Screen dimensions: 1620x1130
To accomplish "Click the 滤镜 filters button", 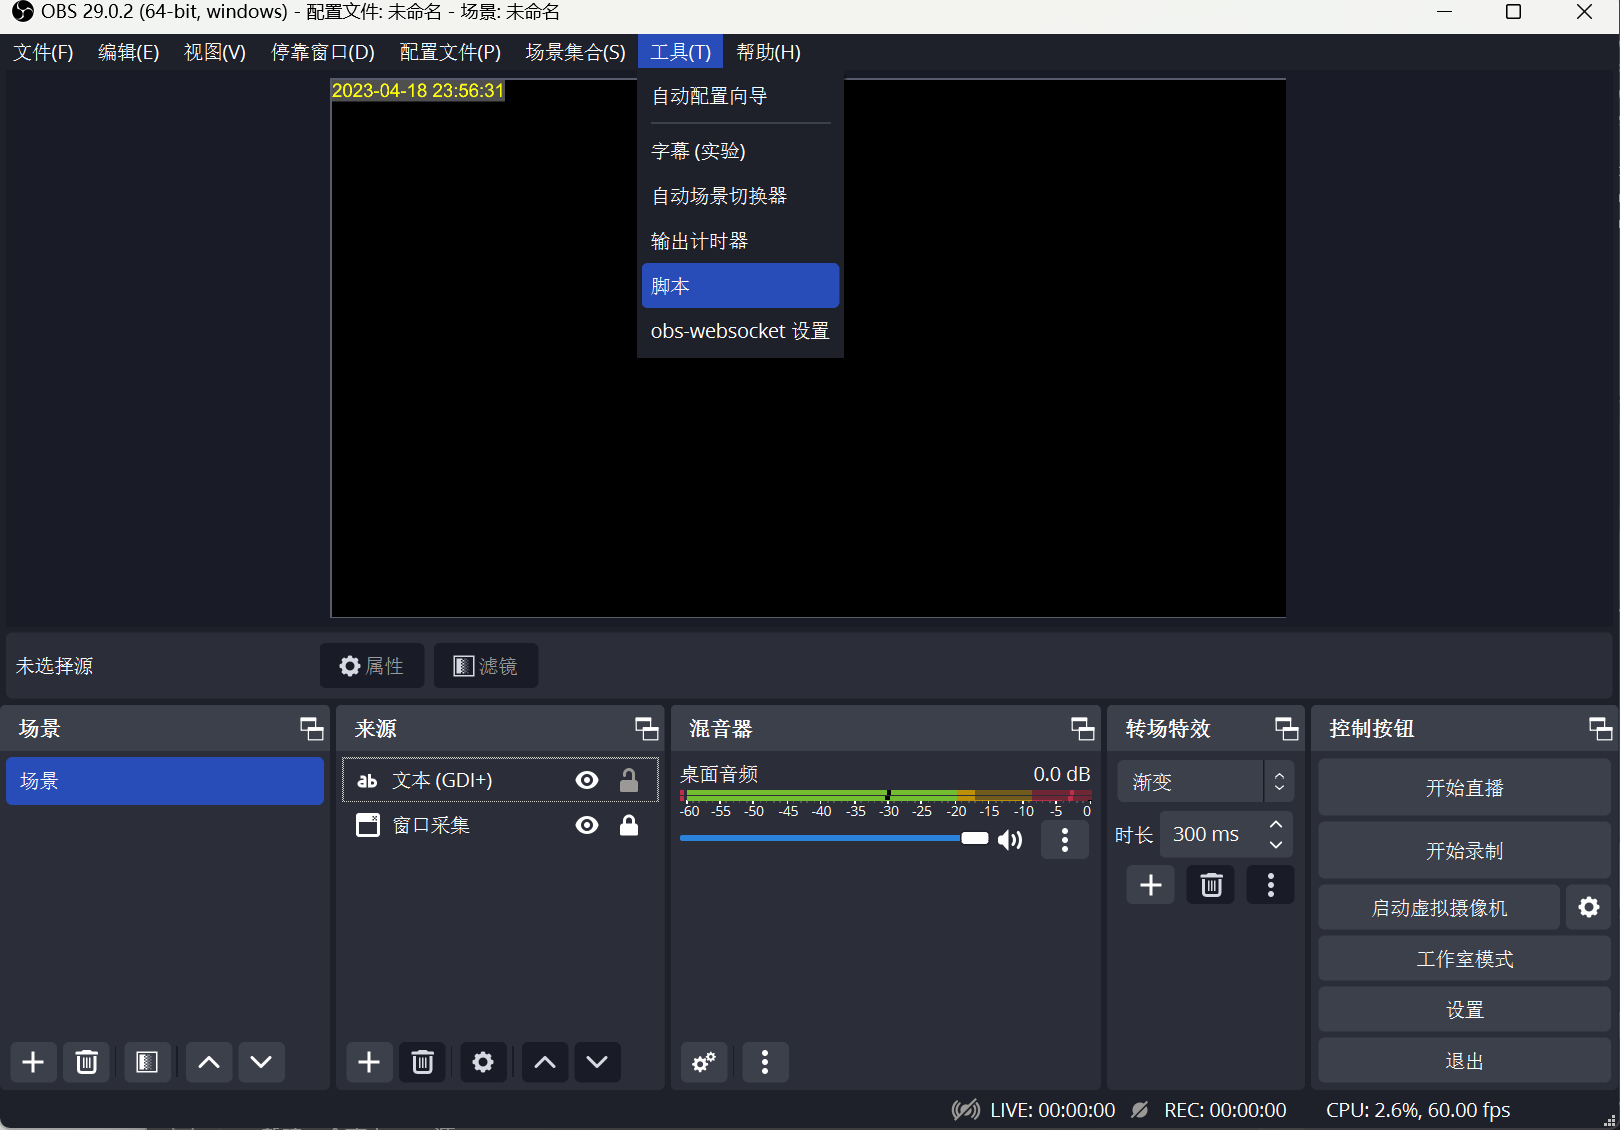I will click(486, 666).
